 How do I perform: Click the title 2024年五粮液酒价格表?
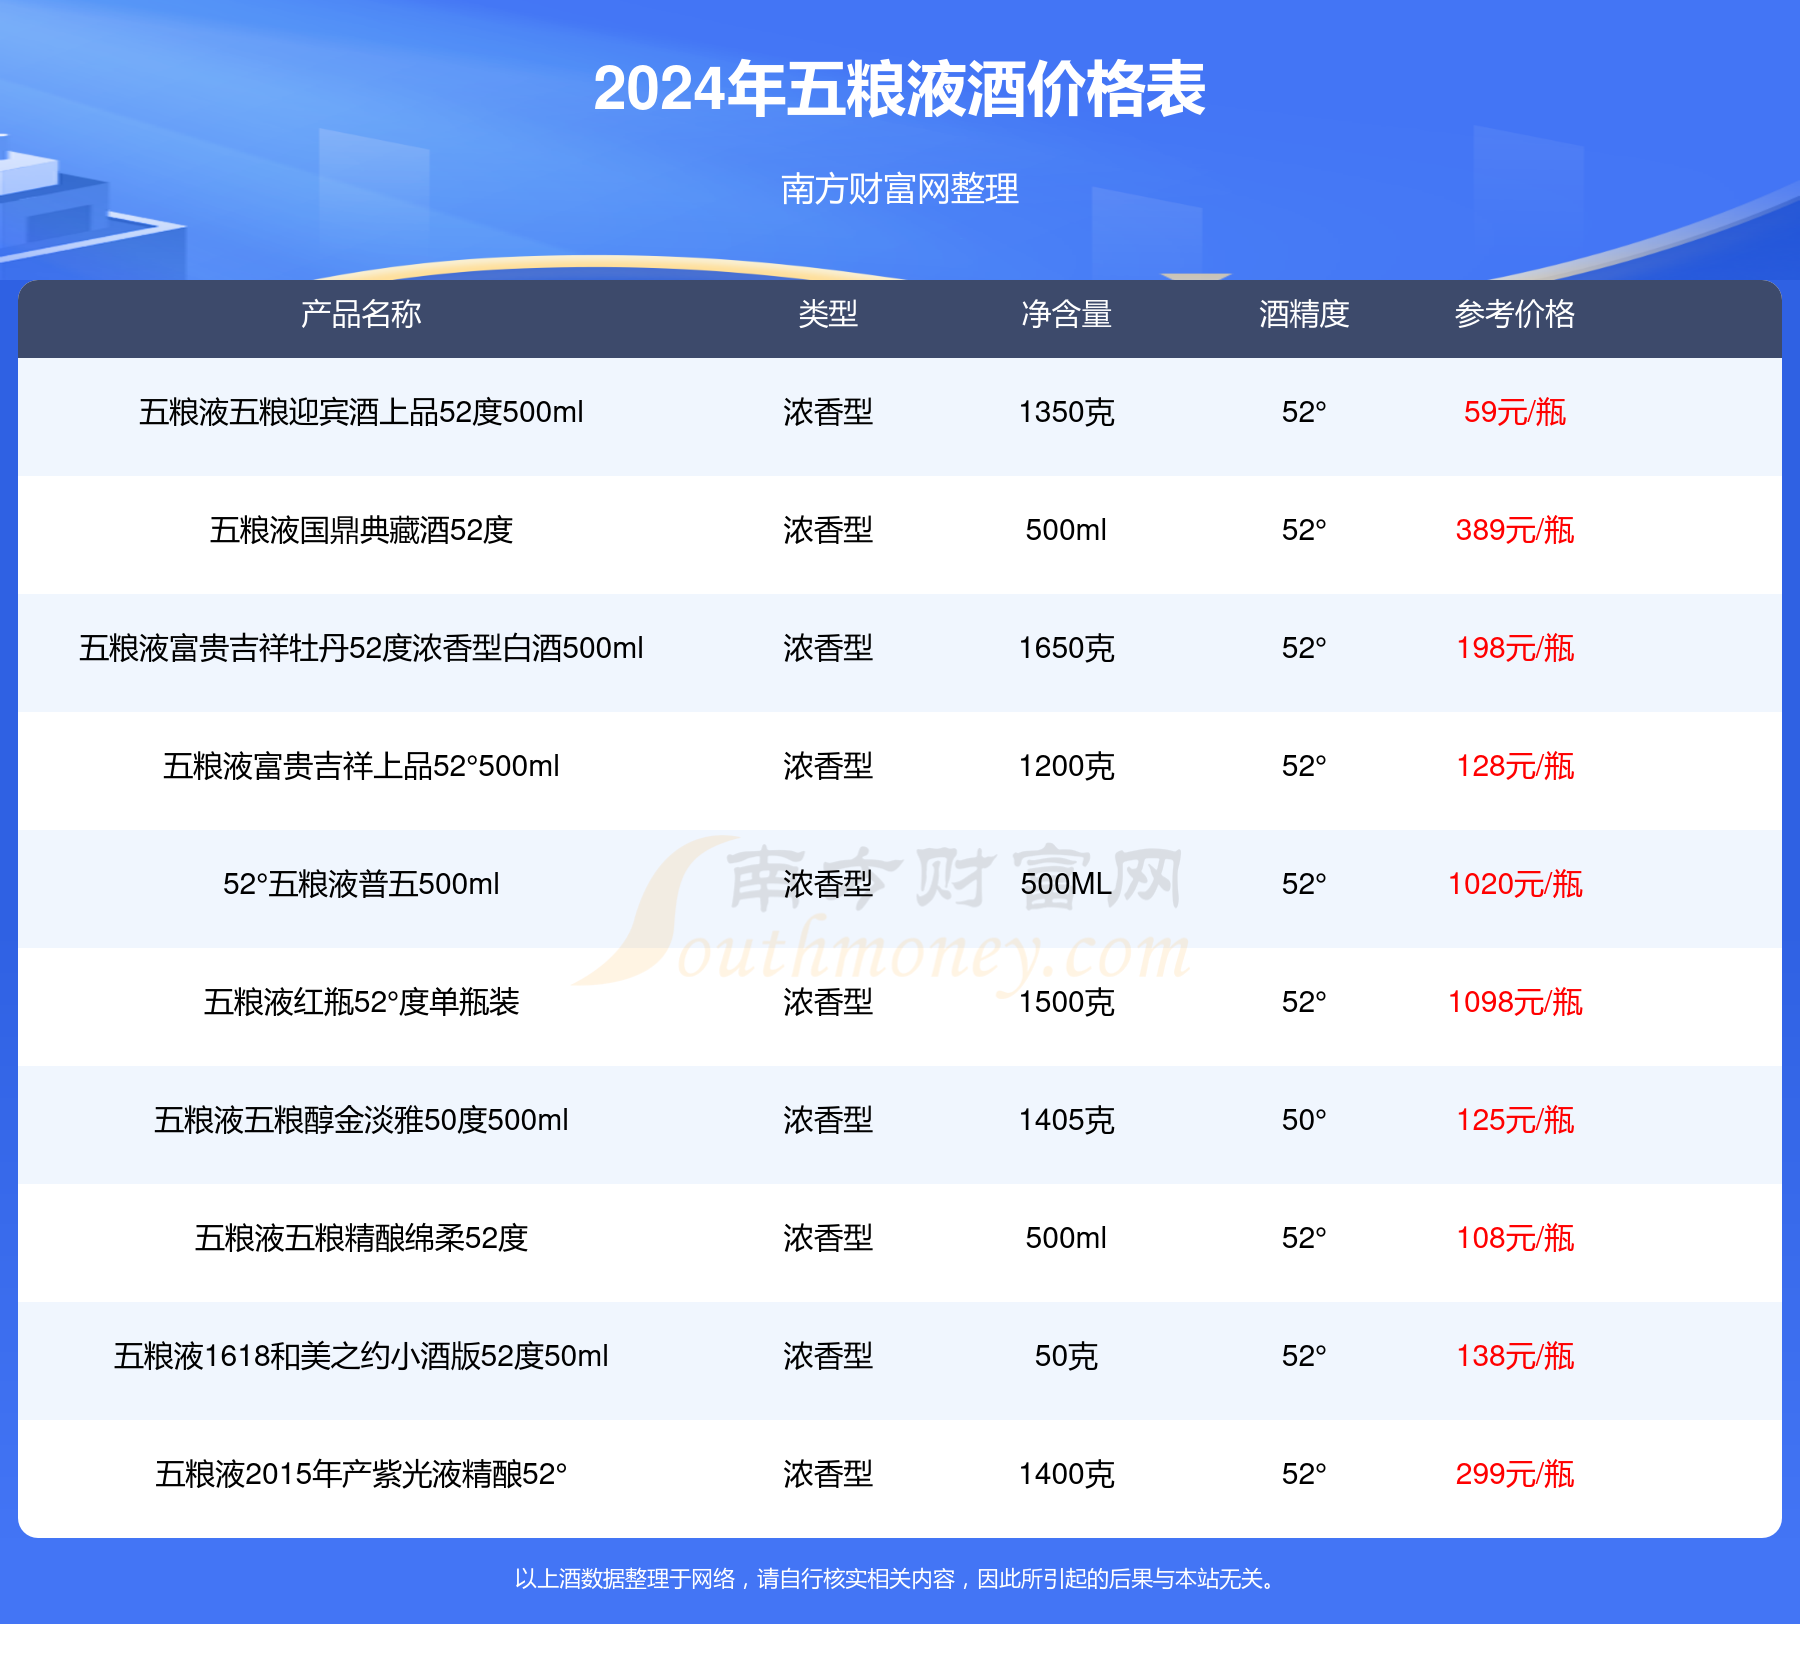[x=899, y=89]
